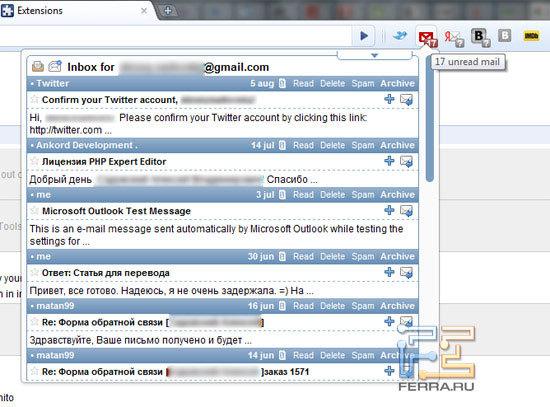The width and height of the screenshot is (550, 407).
Task: Attachment icon on matan99 16 jun header
Action: point(282,306)
